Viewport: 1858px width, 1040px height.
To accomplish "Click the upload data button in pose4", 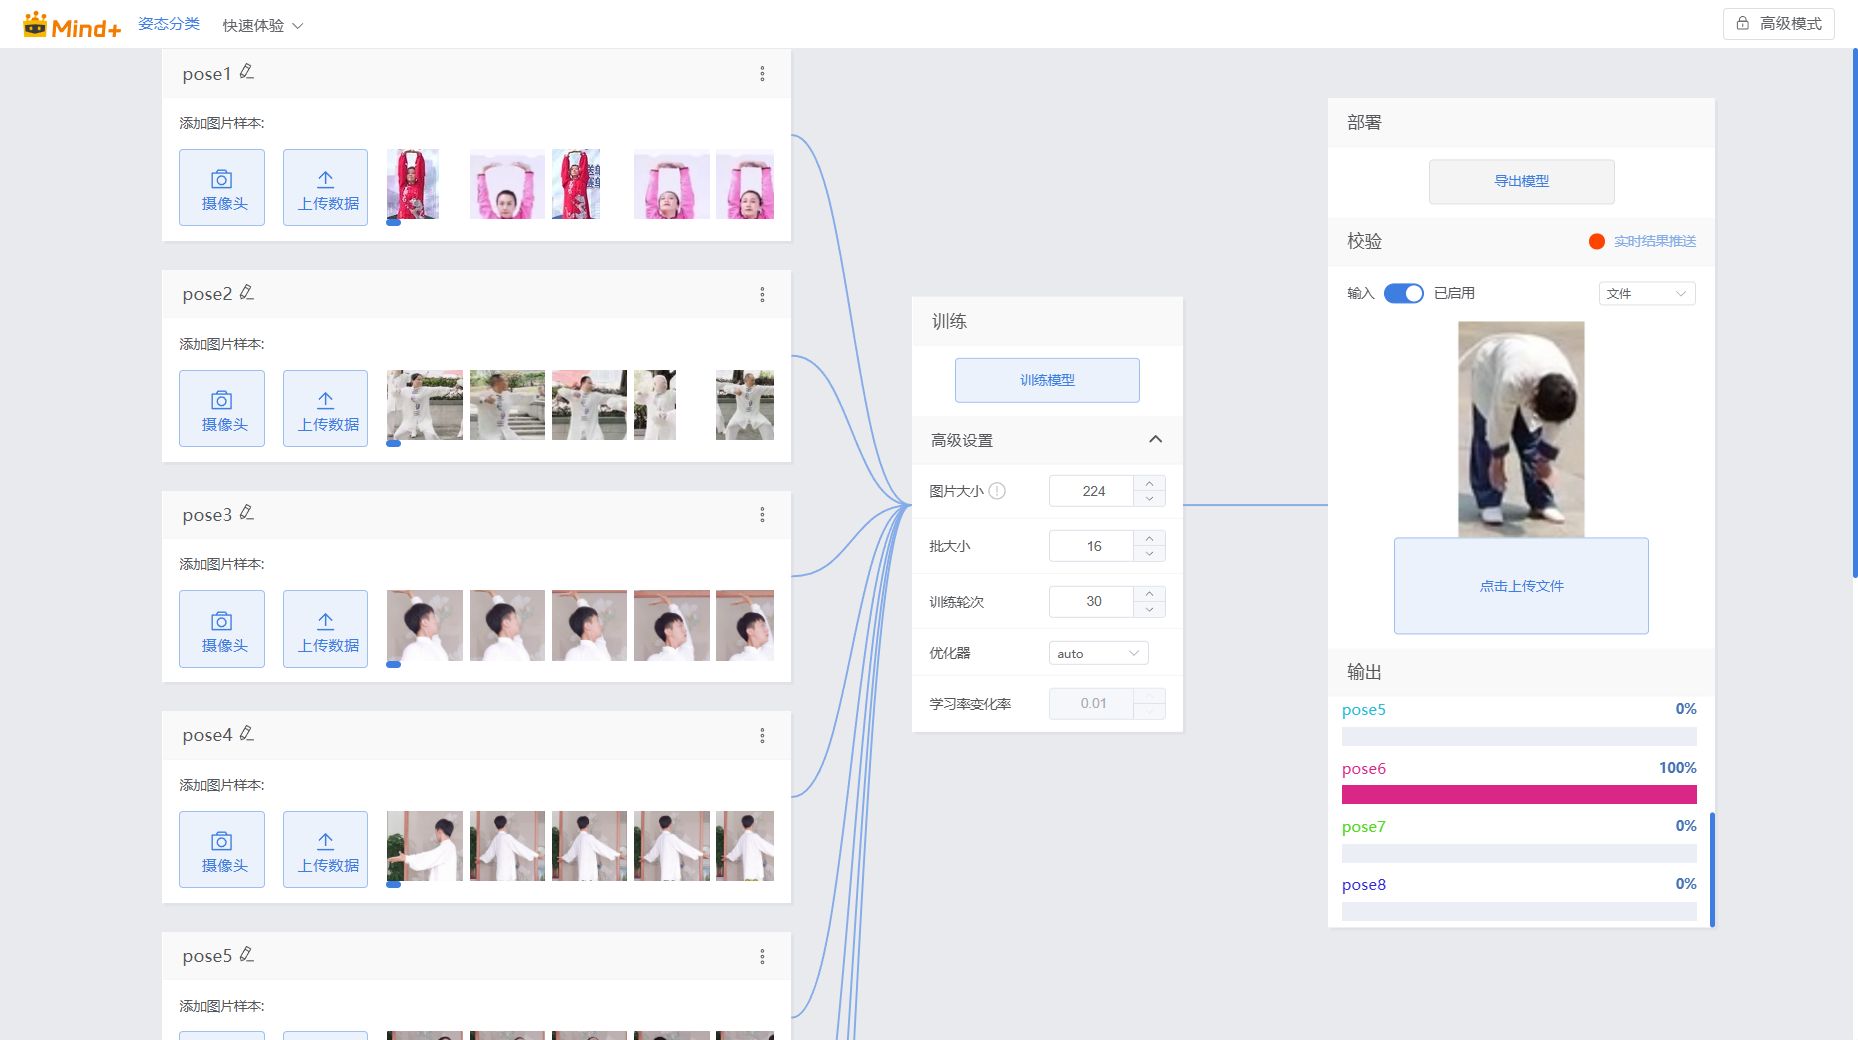I will pyautogui.click(x=326, y=850).
